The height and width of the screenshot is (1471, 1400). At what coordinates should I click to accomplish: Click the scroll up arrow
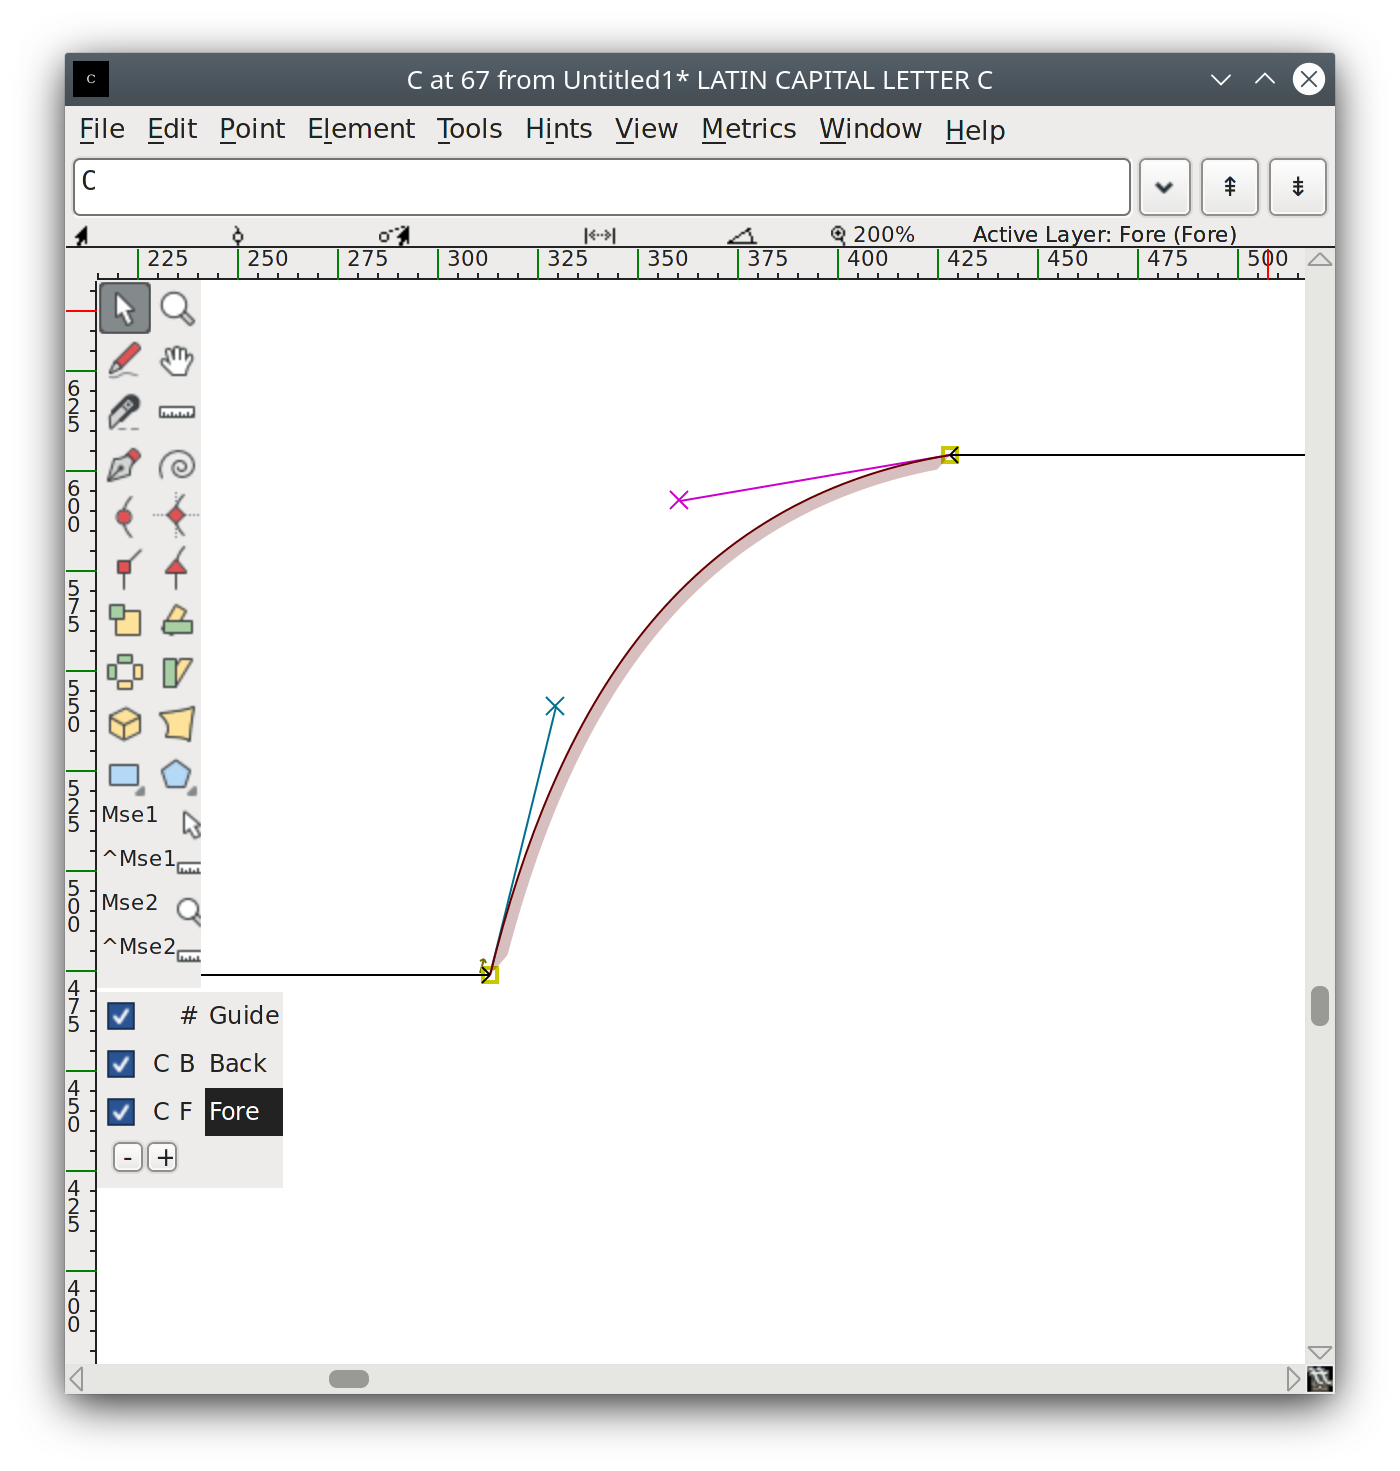click(x=1320, y=260)
